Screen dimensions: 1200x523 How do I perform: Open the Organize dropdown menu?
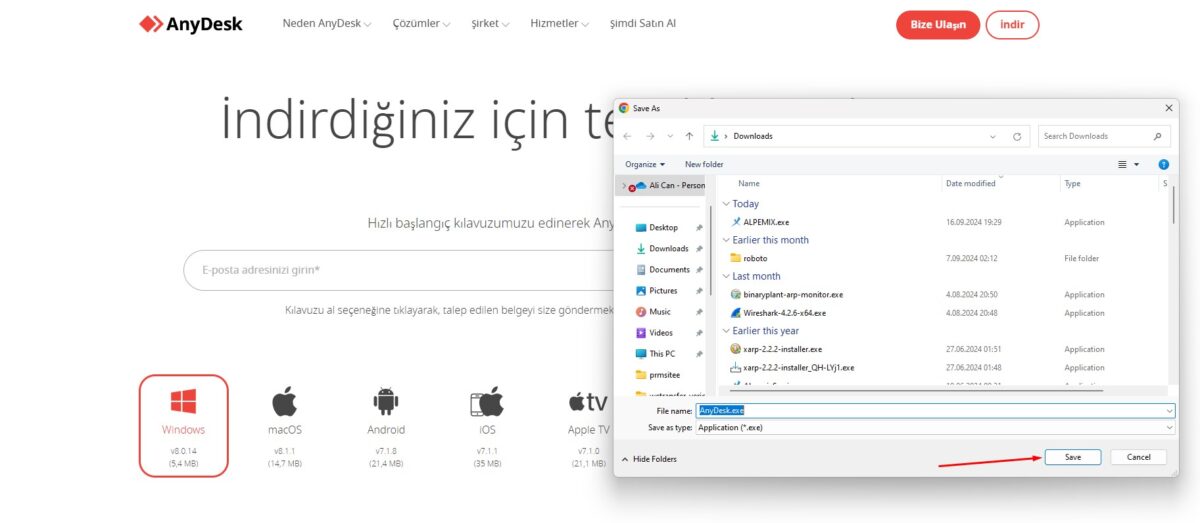point(645,164)
